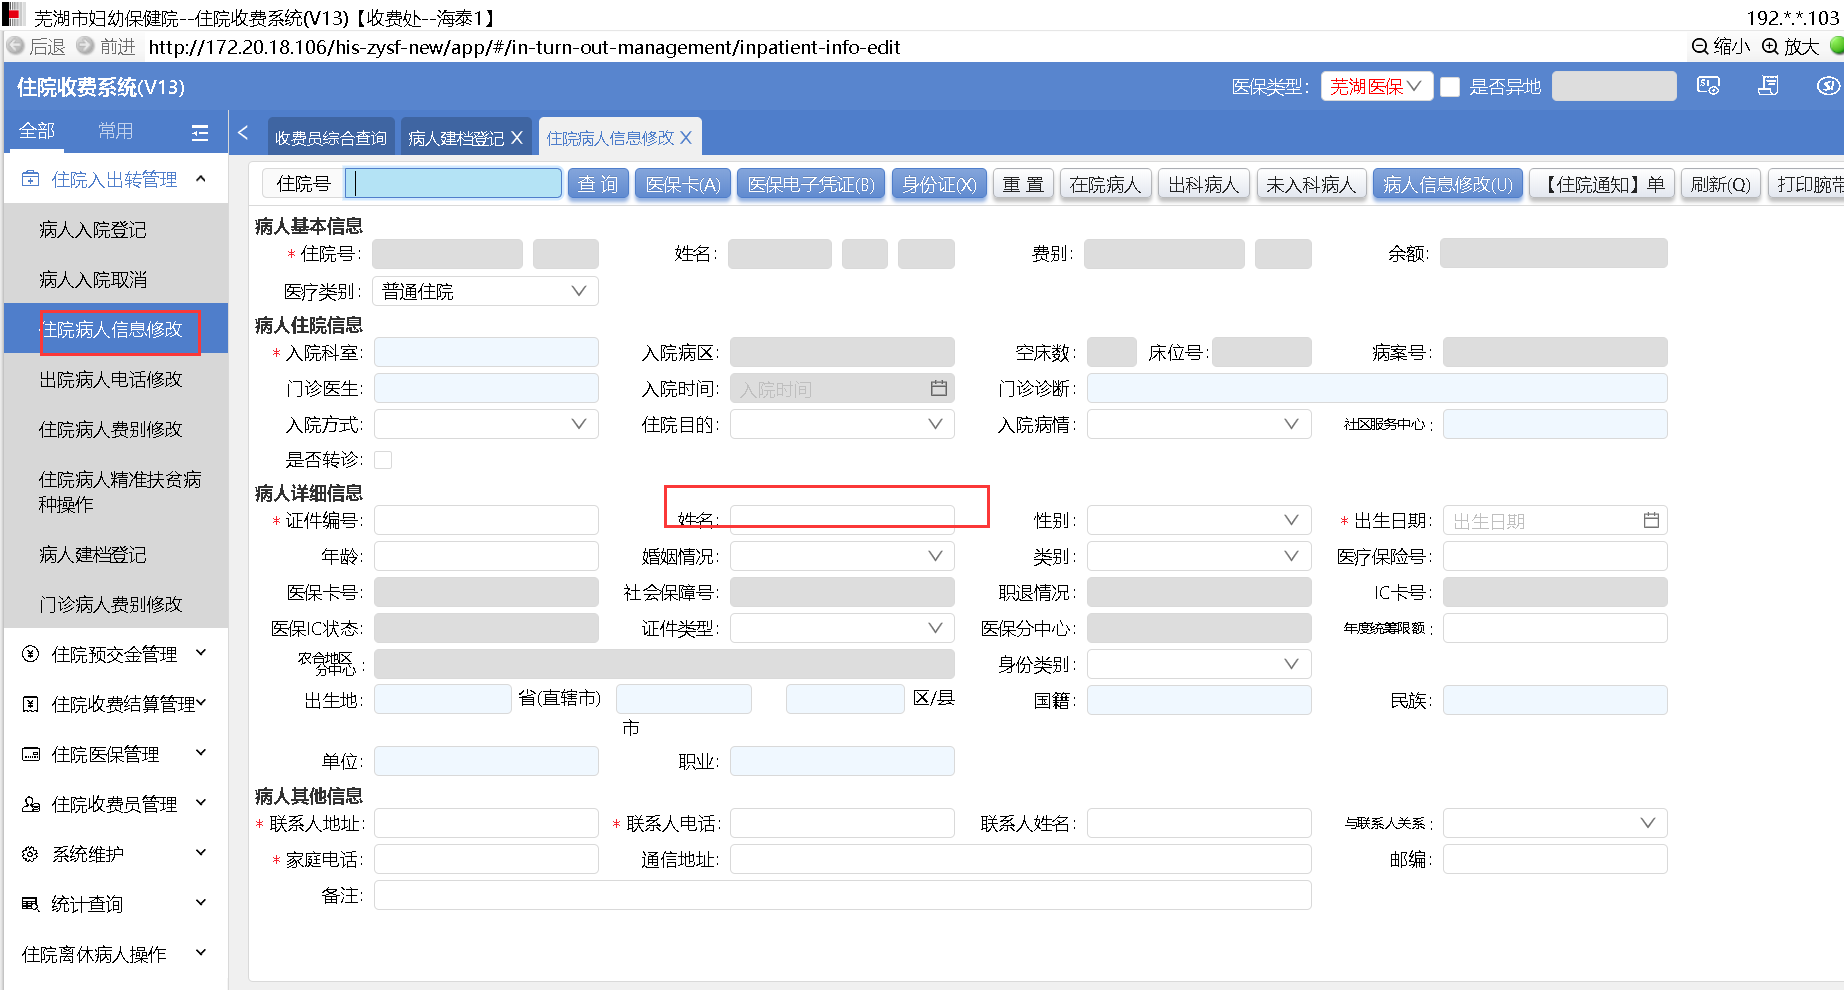Click the 备注 input field
The image size is (1844, 990).
tap(843, 895)
